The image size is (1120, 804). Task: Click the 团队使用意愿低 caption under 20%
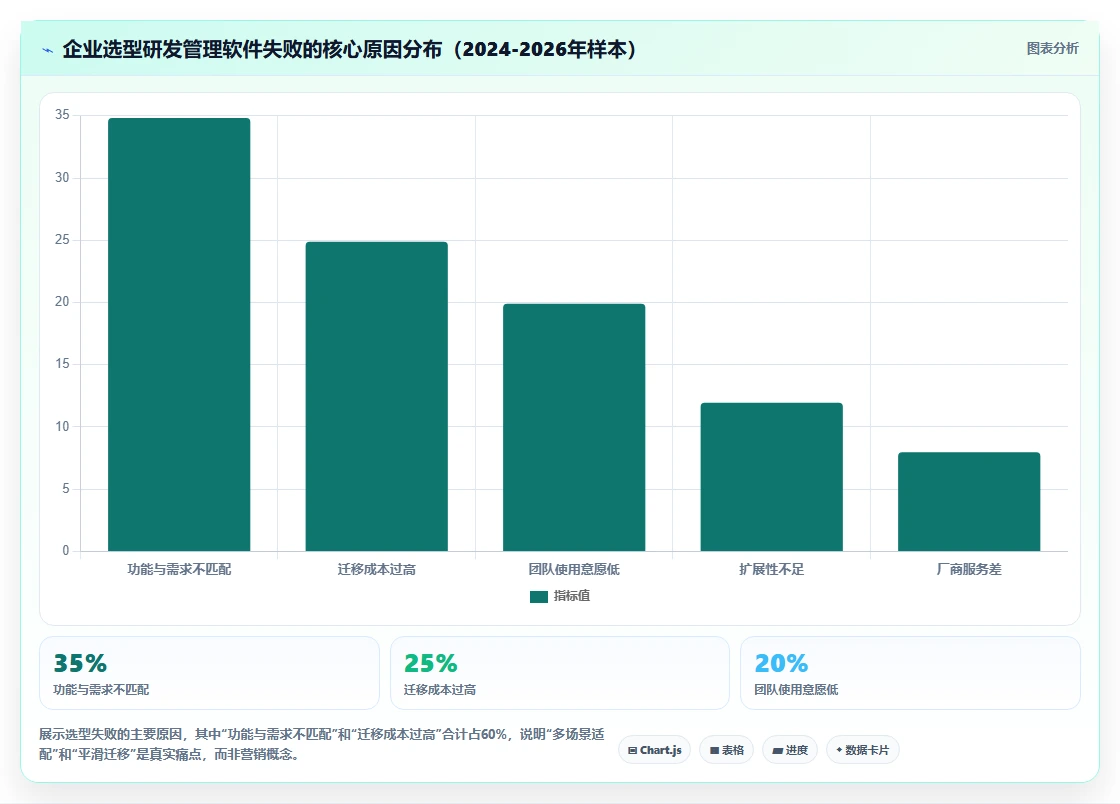(x=796, y=690)
